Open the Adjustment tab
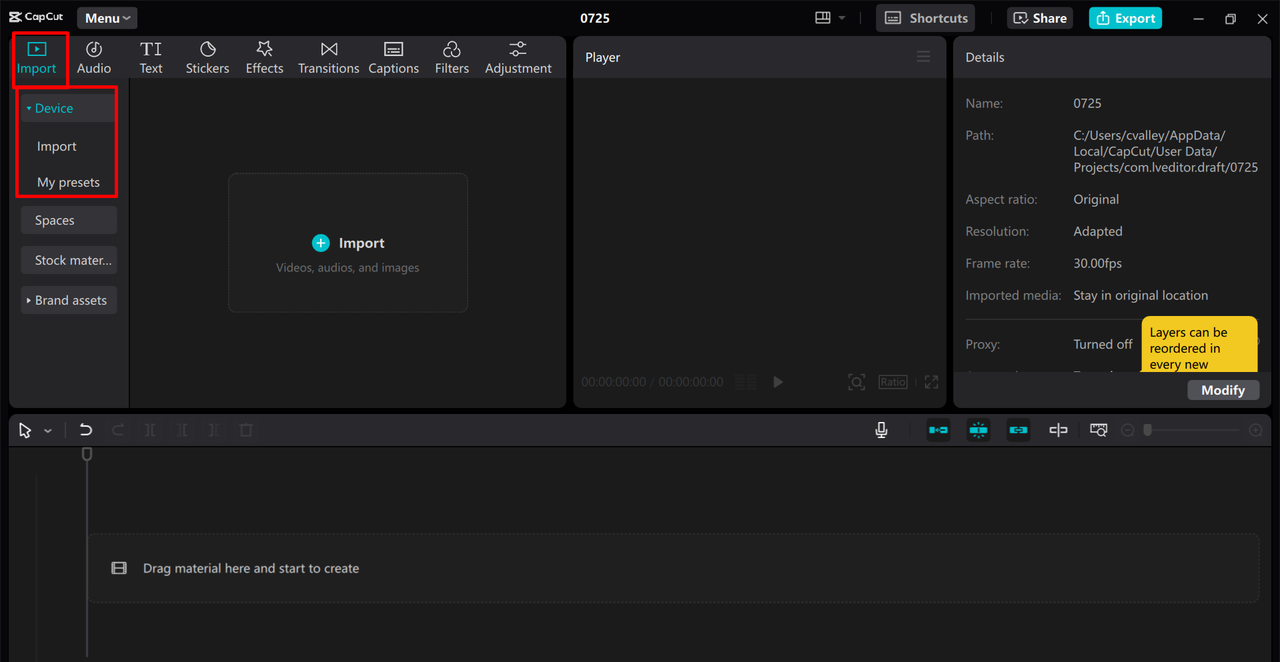 [518, 58]
